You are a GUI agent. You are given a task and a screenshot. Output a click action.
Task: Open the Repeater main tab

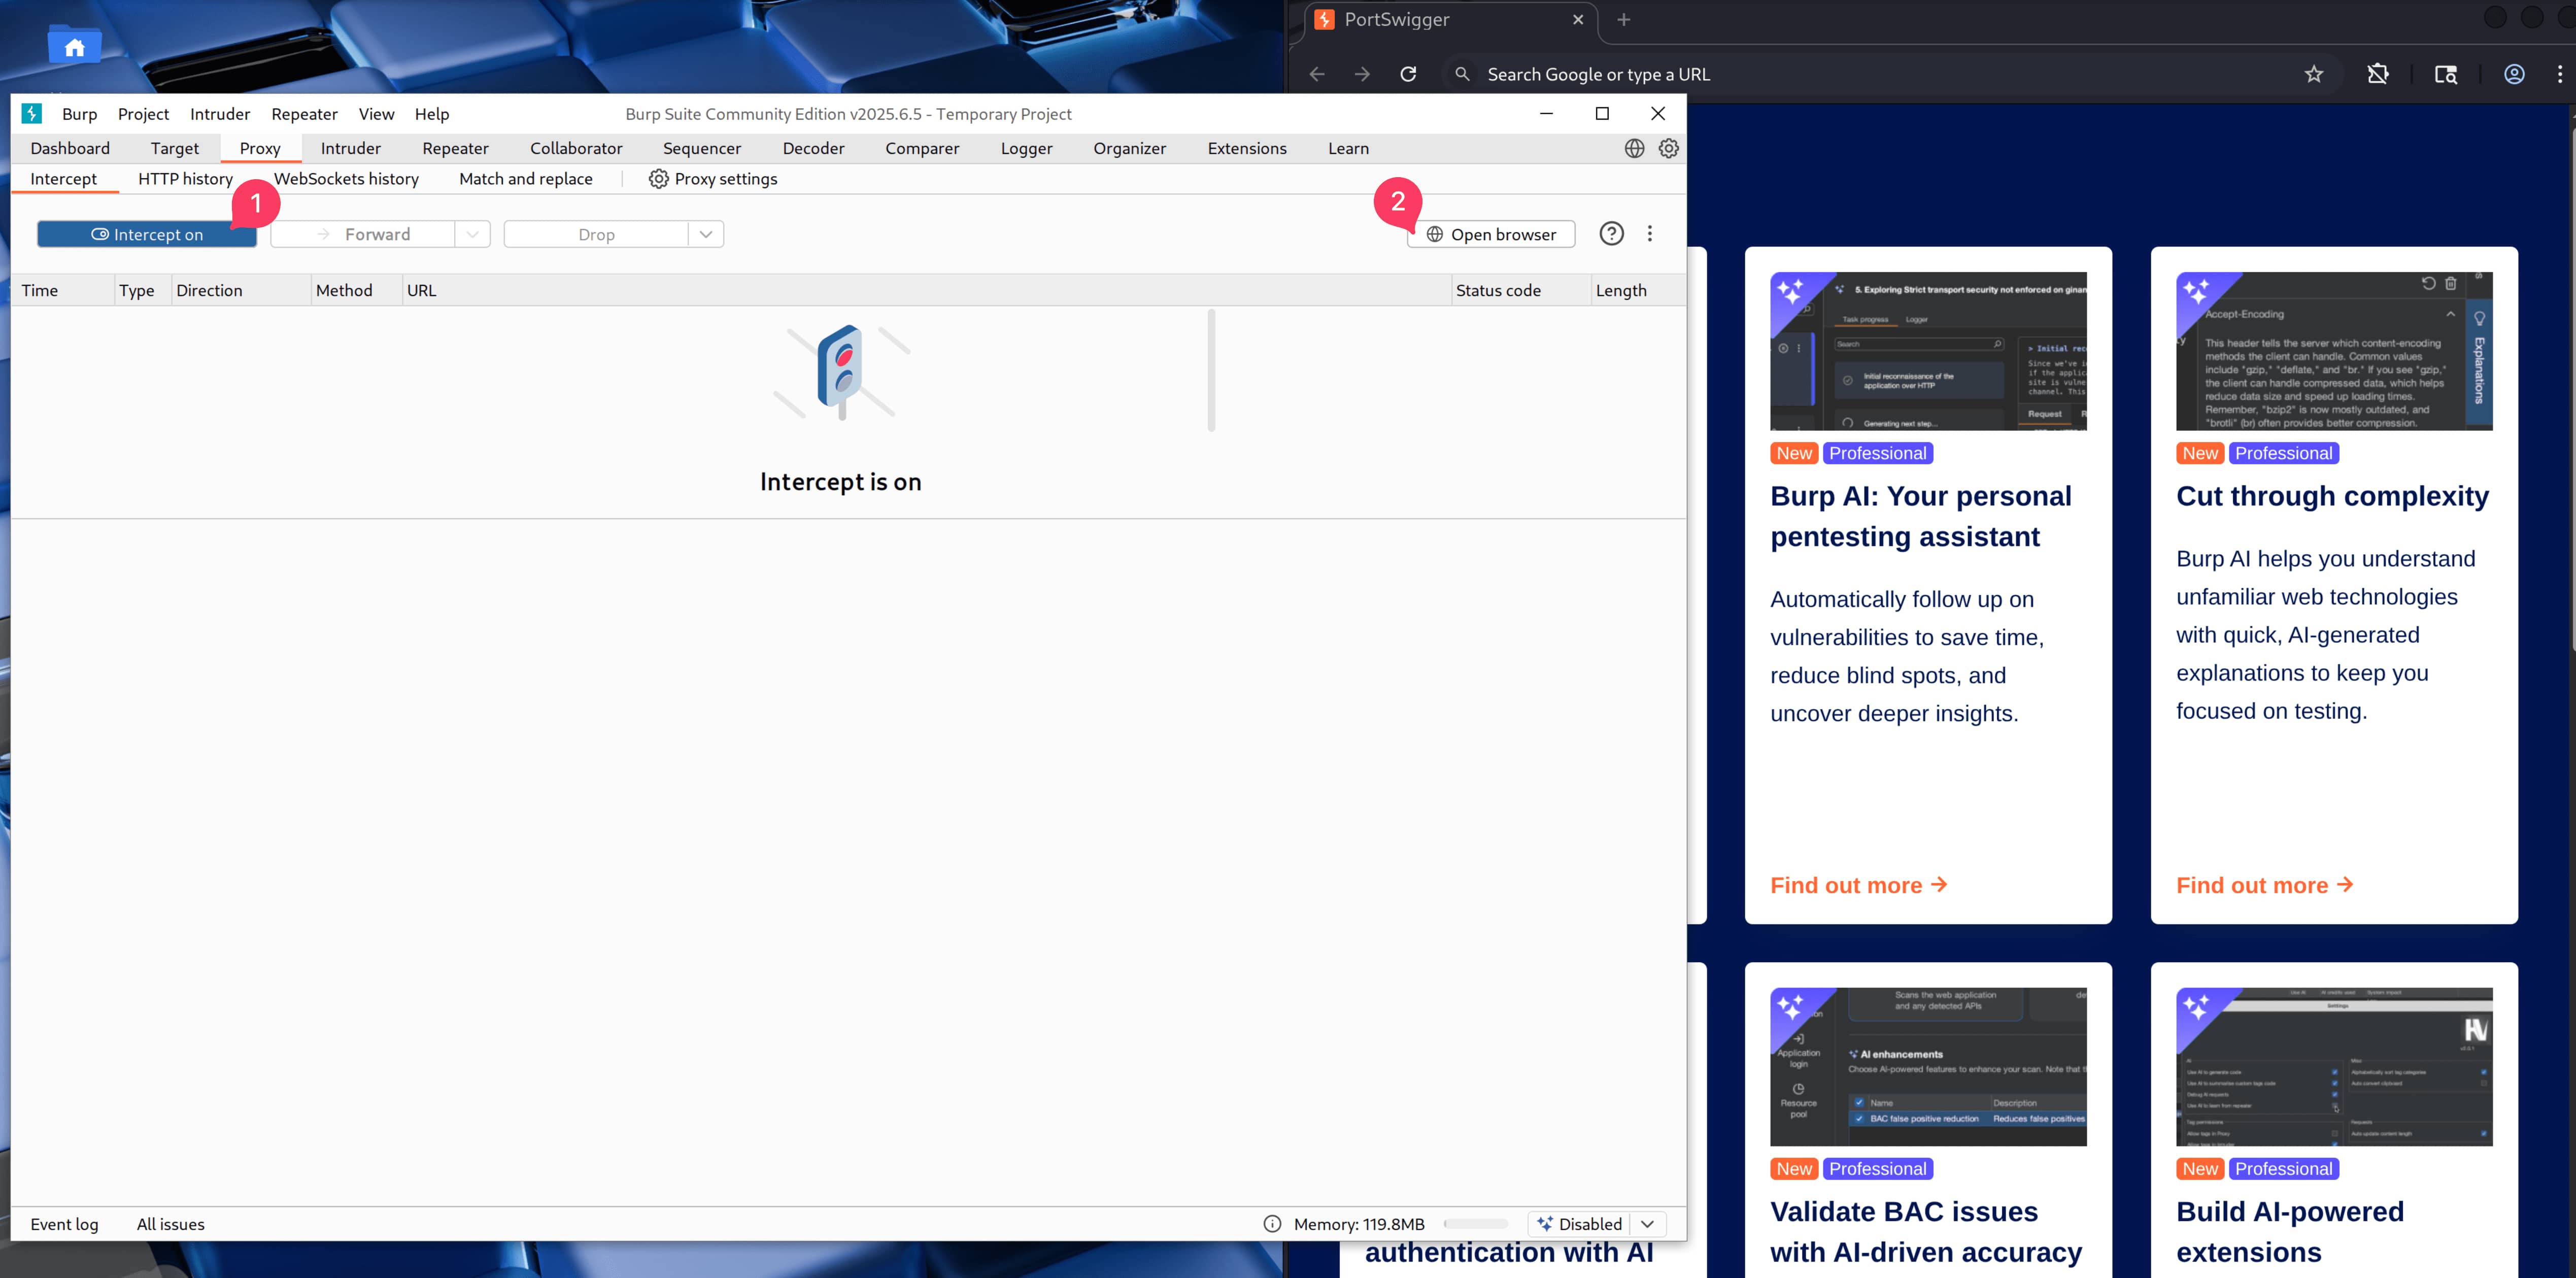click(x=455, y=148)
